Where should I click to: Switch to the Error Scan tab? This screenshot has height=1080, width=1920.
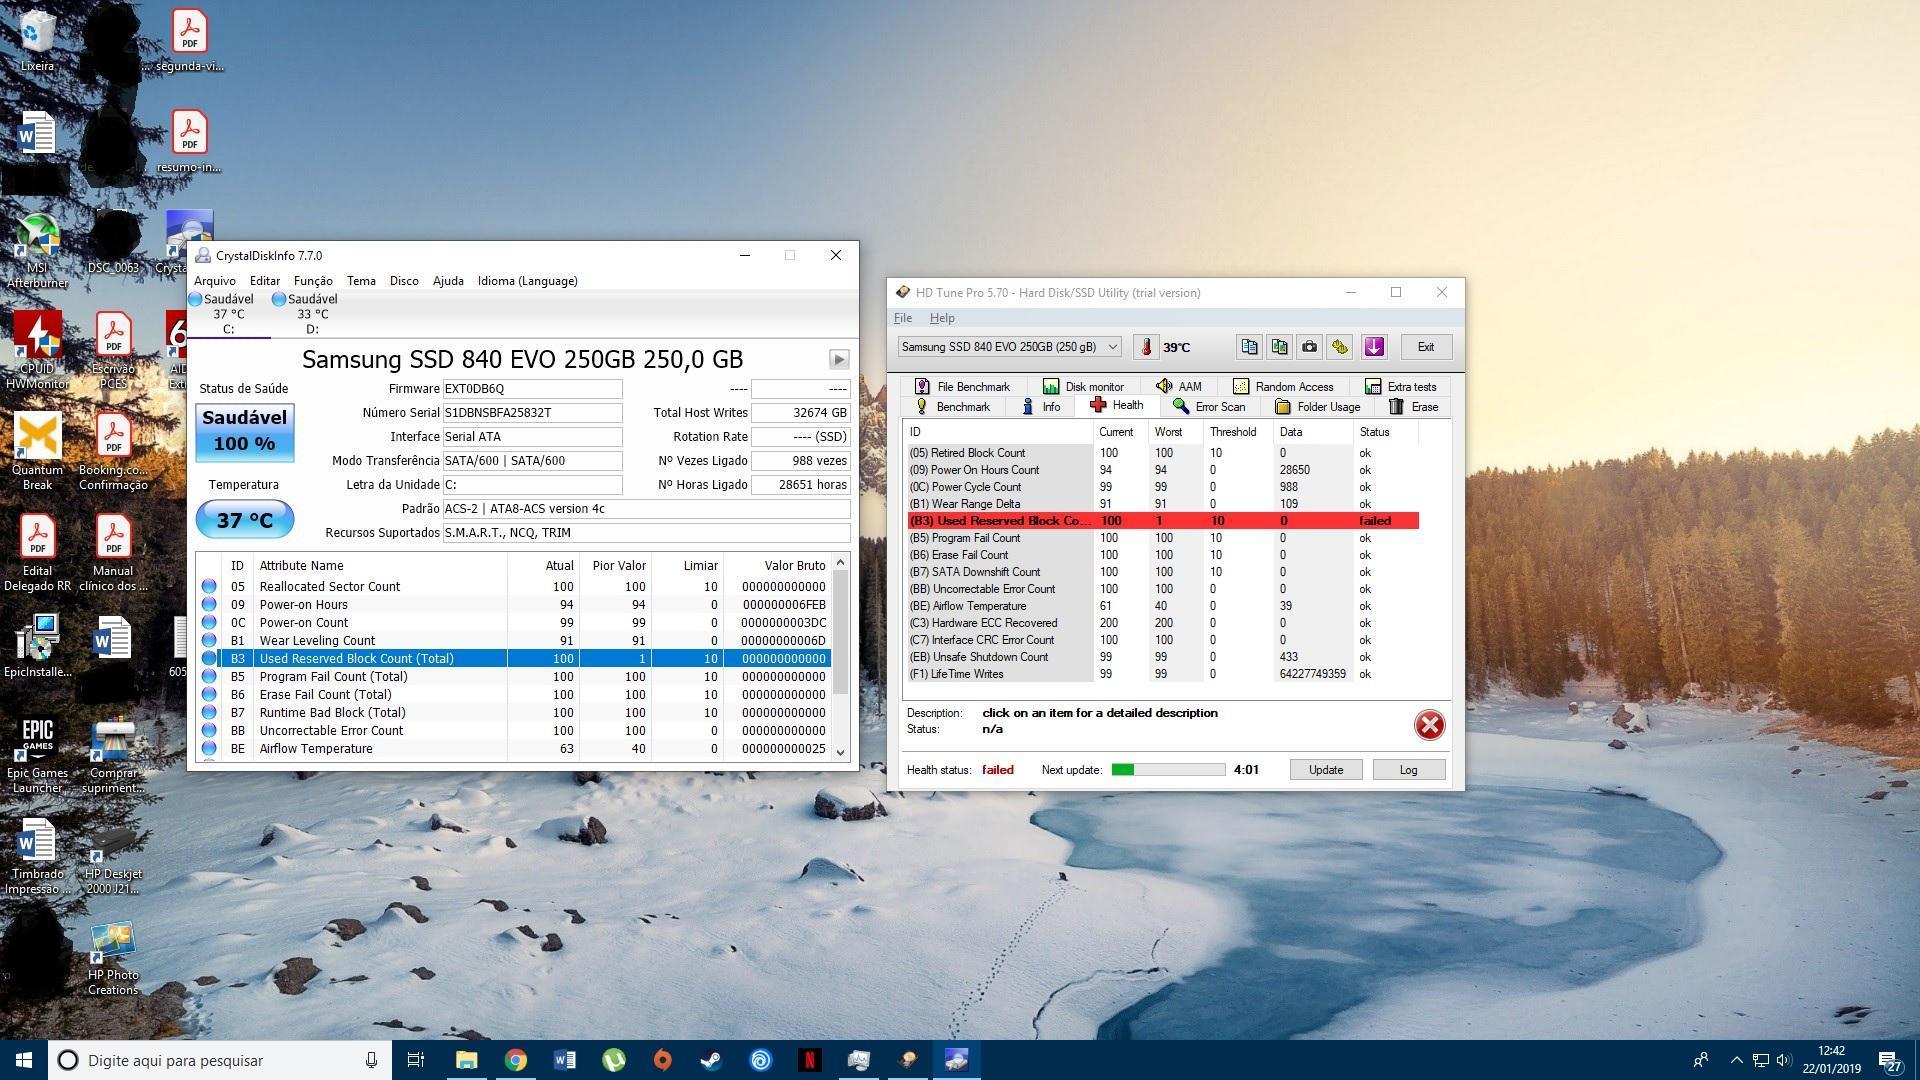1209,407
